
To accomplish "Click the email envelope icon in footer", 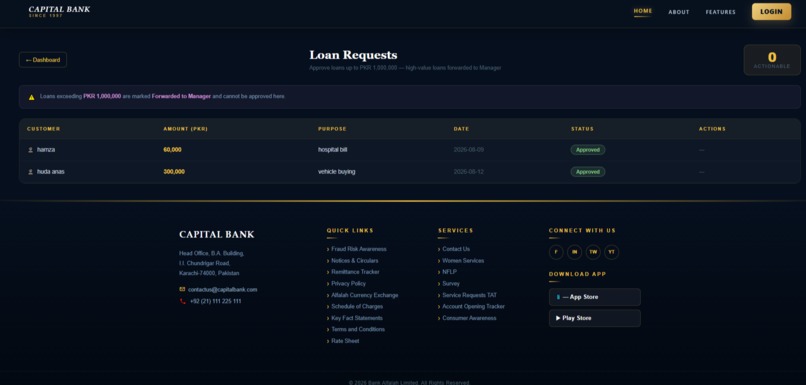I will 182,289.
